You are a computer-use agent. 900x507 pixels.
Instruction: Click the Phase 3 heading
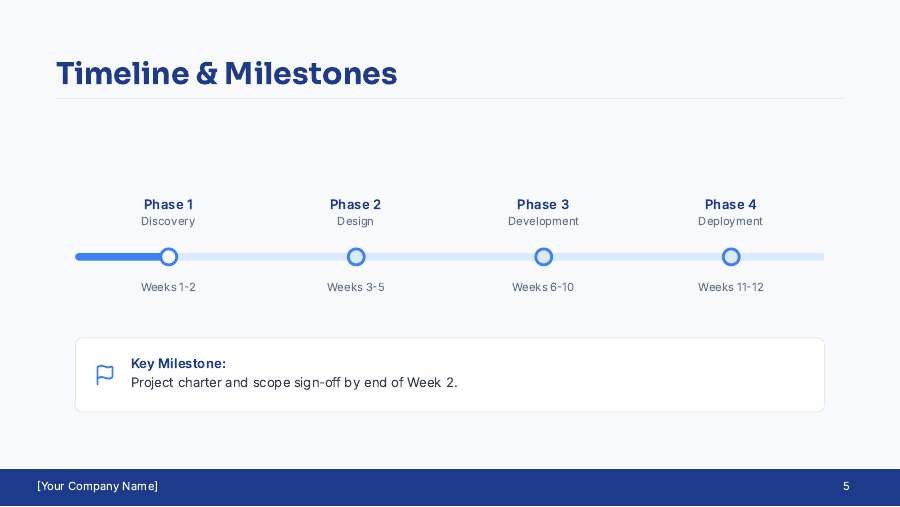[543, 204]
